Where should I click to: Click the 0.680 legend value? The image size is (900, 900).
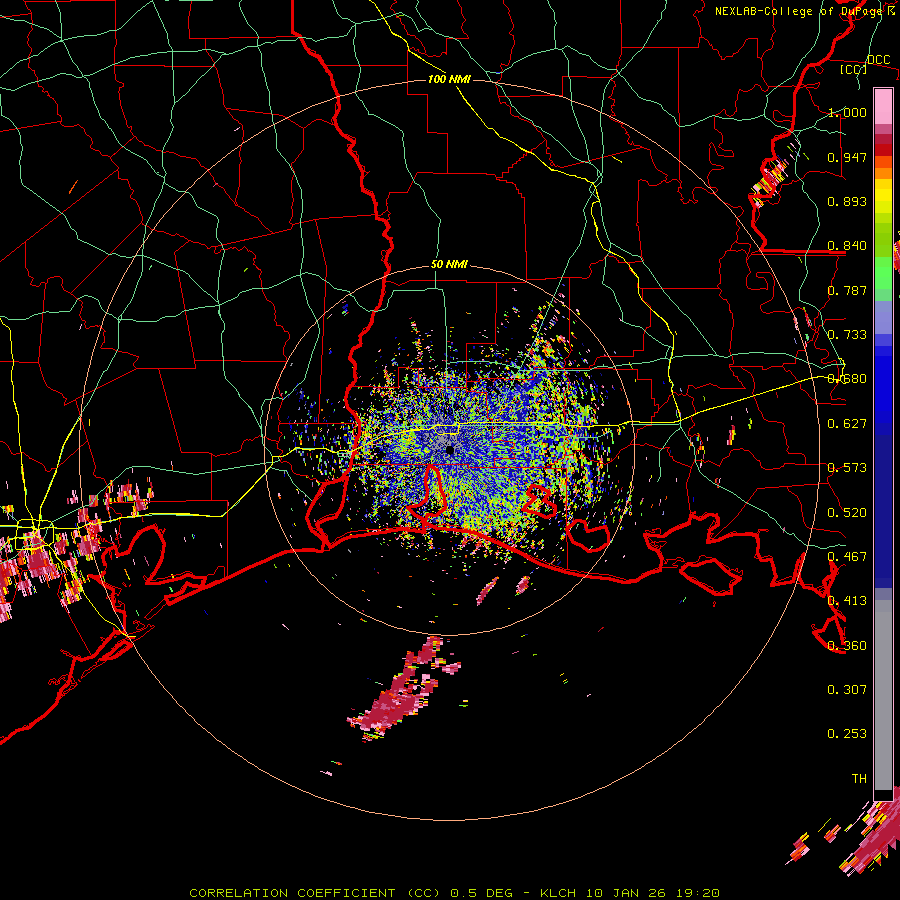847,379
